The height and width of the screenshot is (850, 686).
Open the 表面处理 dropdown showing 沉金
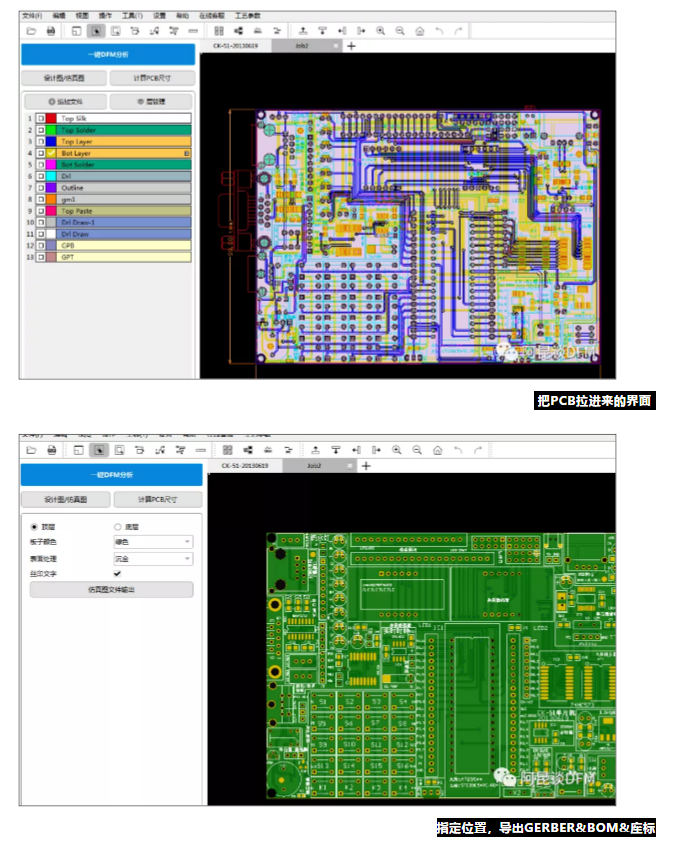(x=152, y=558)
